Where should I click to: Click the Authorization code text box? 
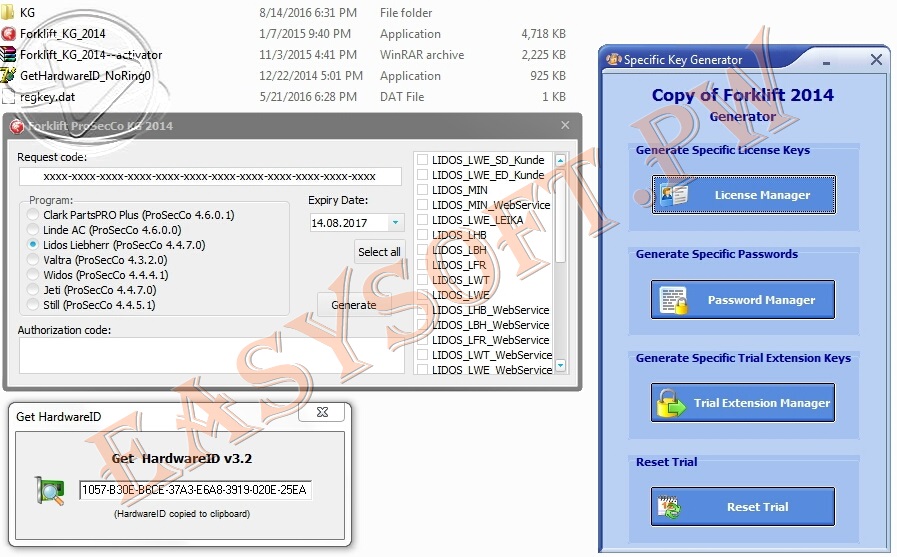(x=212, y=356)
